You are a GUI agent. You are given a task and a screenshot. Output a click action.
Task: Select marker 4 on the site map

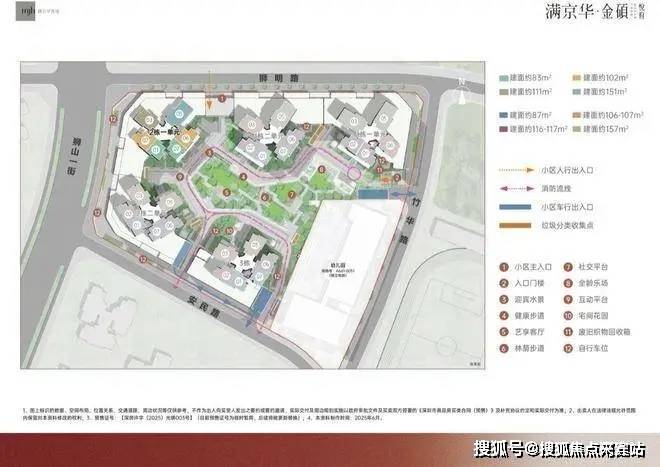242,177
